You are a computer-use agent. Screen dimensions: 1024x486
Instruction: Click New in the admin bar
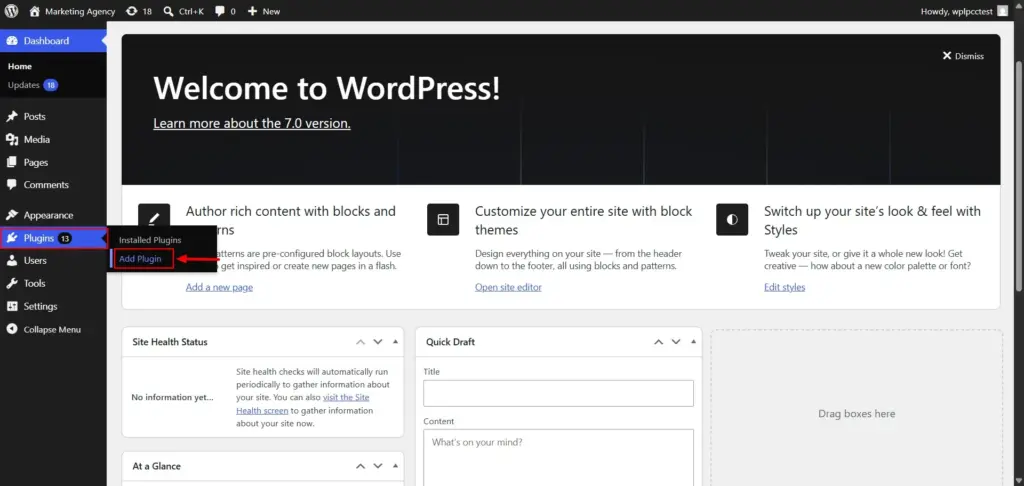[271, 11]
